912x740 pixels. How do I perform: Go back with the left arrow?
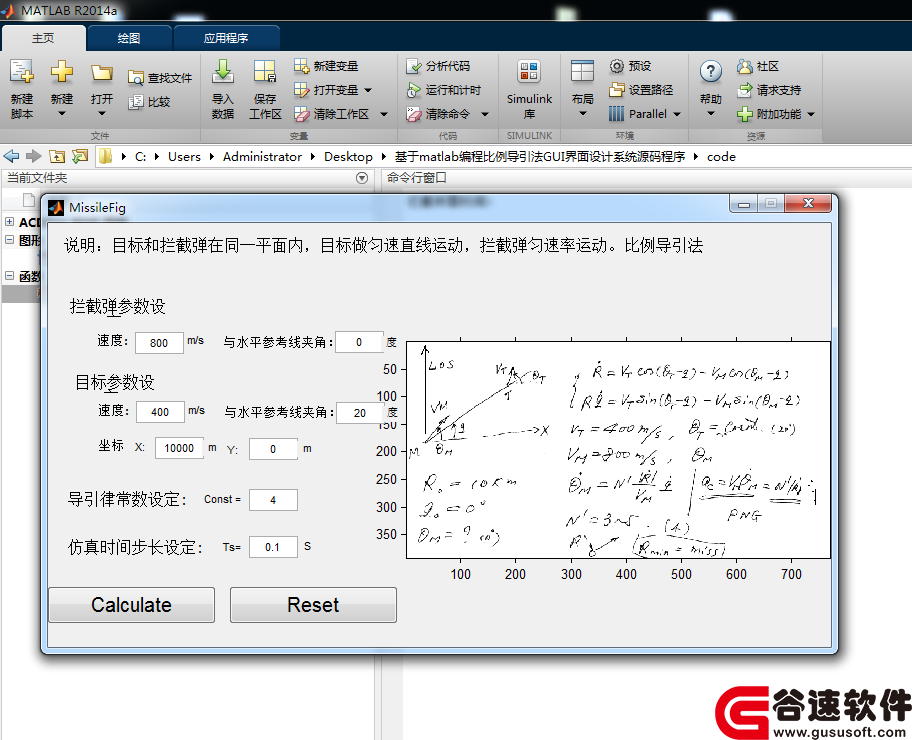11,156
